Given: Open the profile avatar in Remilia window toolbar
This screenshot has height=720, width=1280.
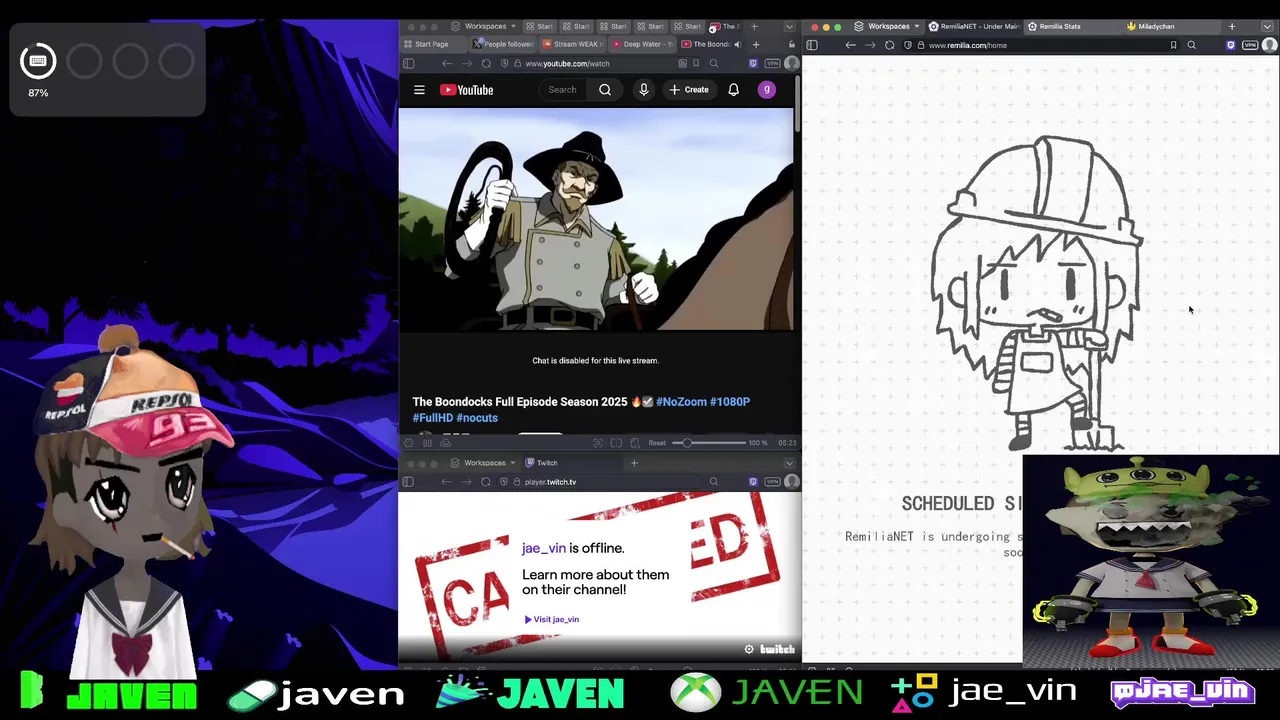Looking at the screenshot, I should pyautogui.click(x=1270, y=45).
